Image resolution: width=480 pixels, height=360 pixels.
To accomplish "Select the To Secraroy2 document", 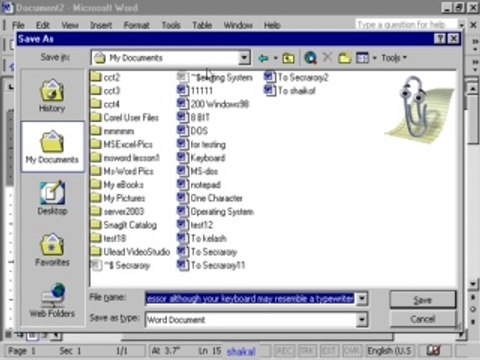I will [296, 77].
